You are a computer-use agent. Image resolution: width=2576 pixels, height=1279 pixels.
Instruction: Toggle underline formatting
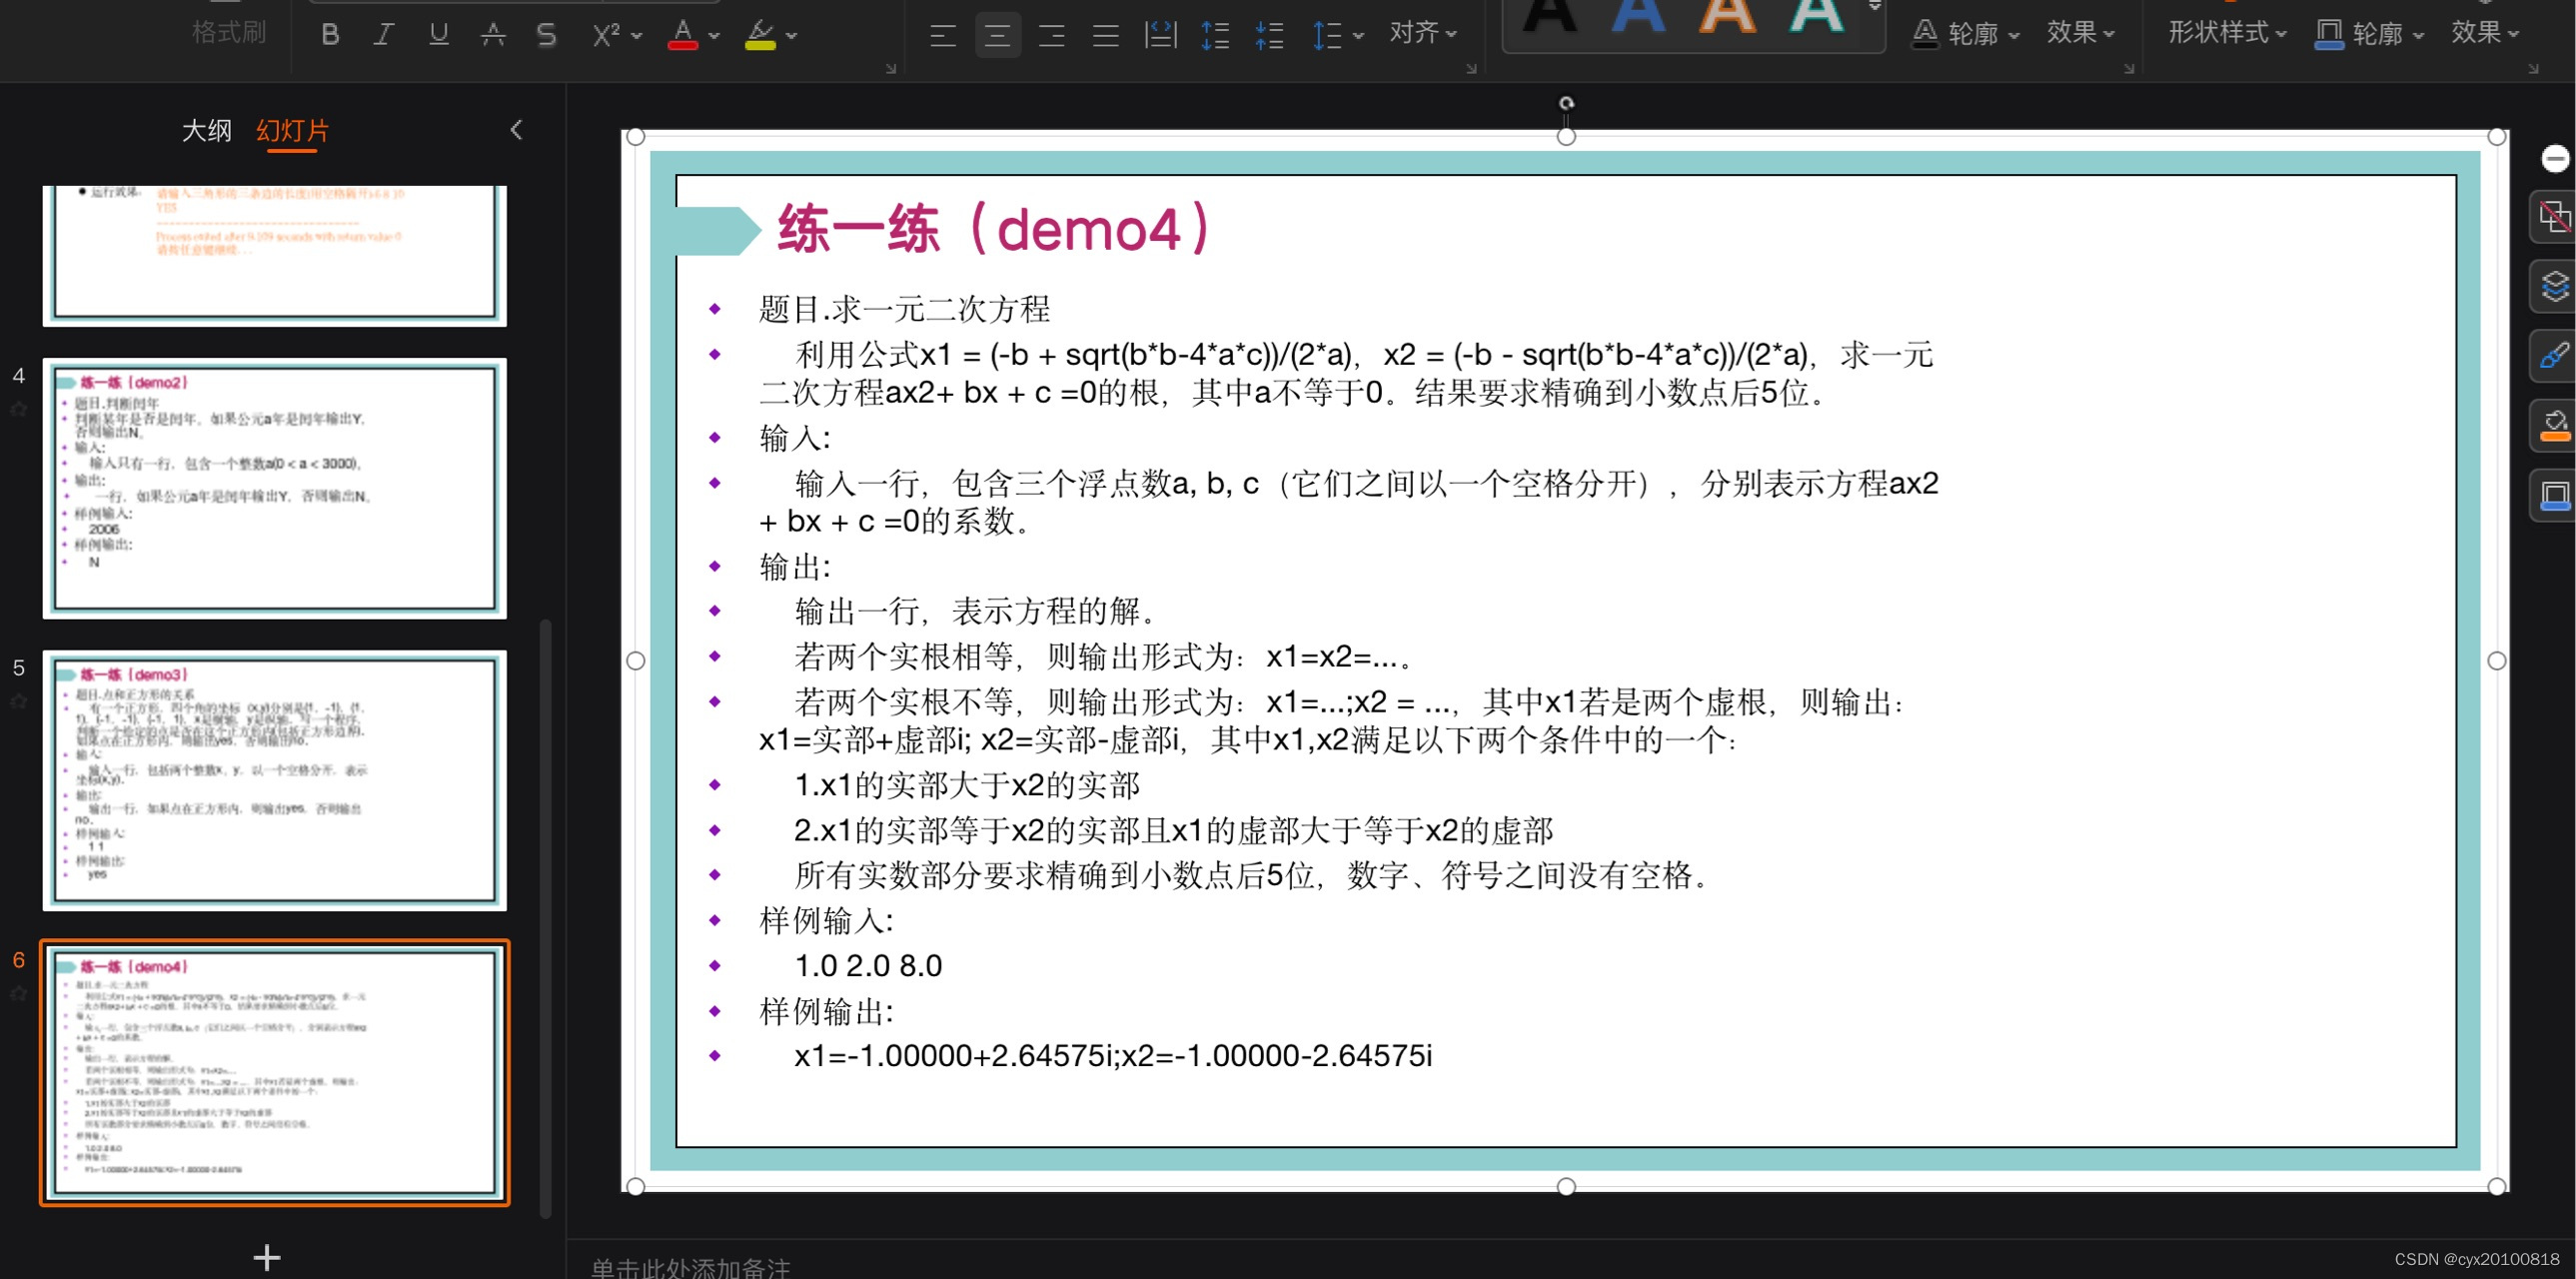point(438,35)
